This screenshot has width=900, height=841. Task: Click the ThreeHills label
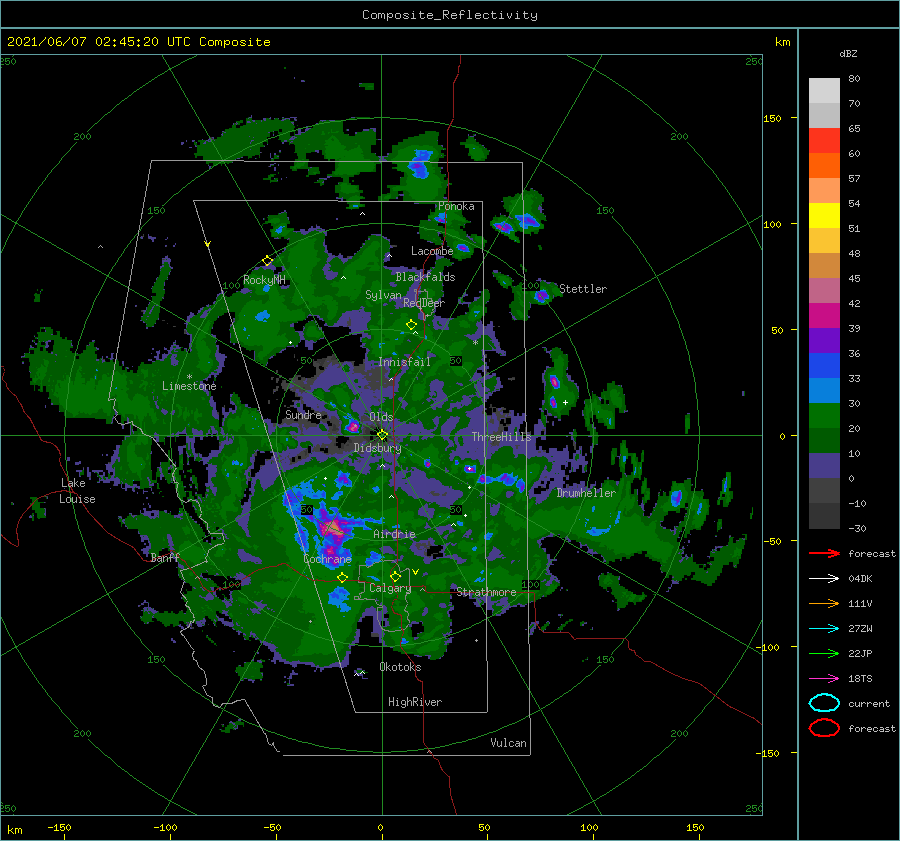click(502, 437)
